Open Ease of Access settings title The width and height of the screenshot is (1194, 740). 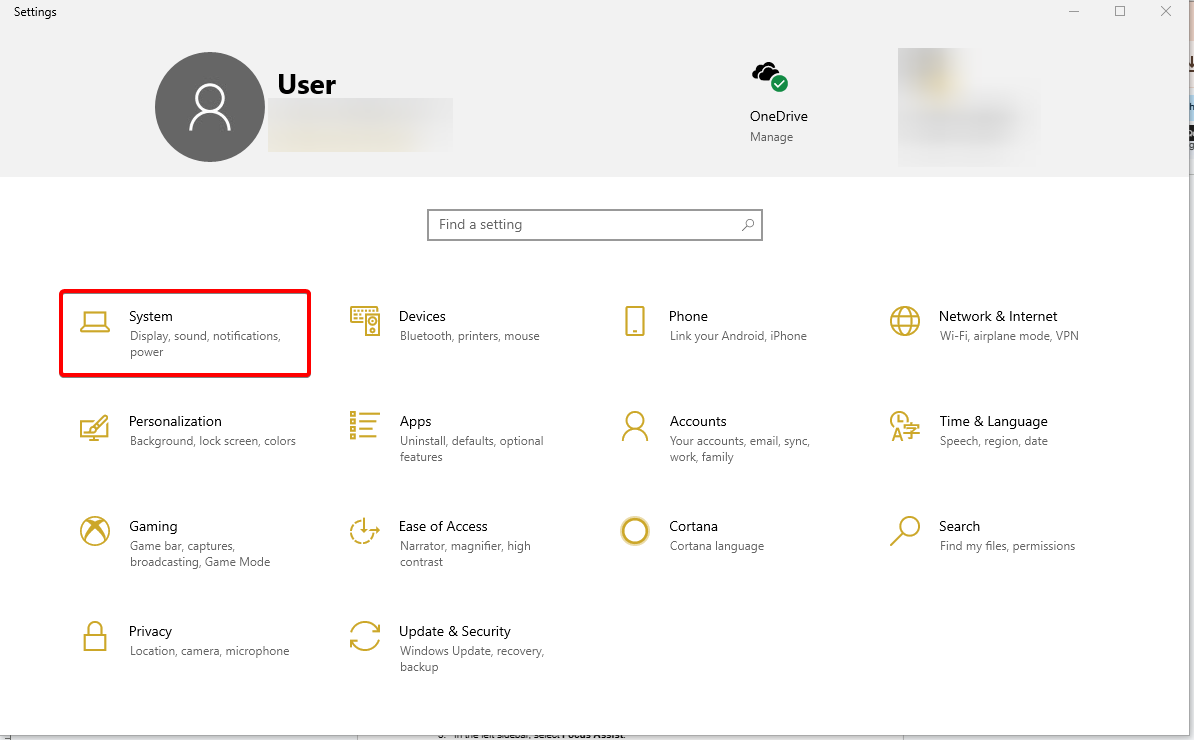tap(443, 526)
